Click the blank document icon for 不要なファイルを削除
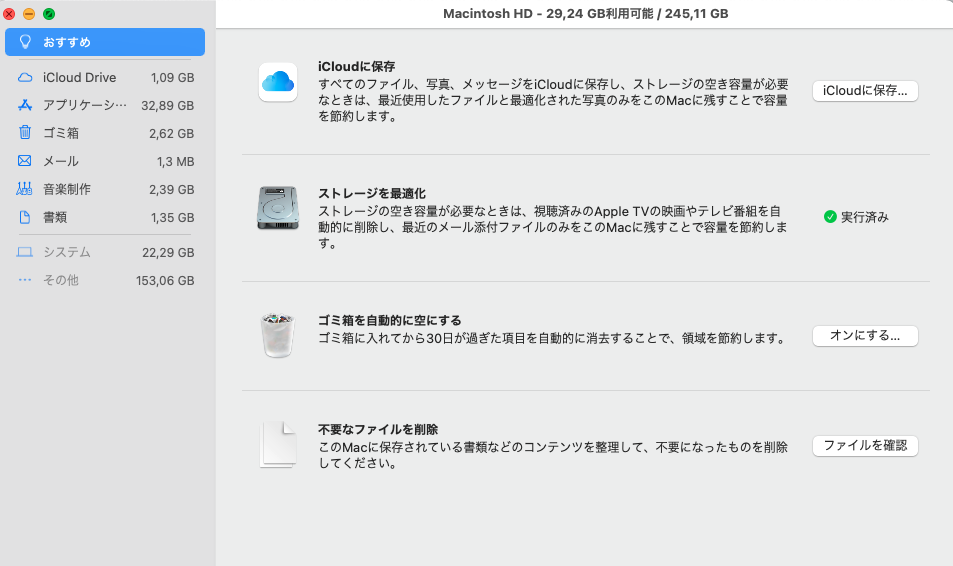This screenshot has width=953, height=566. [278, 444]
